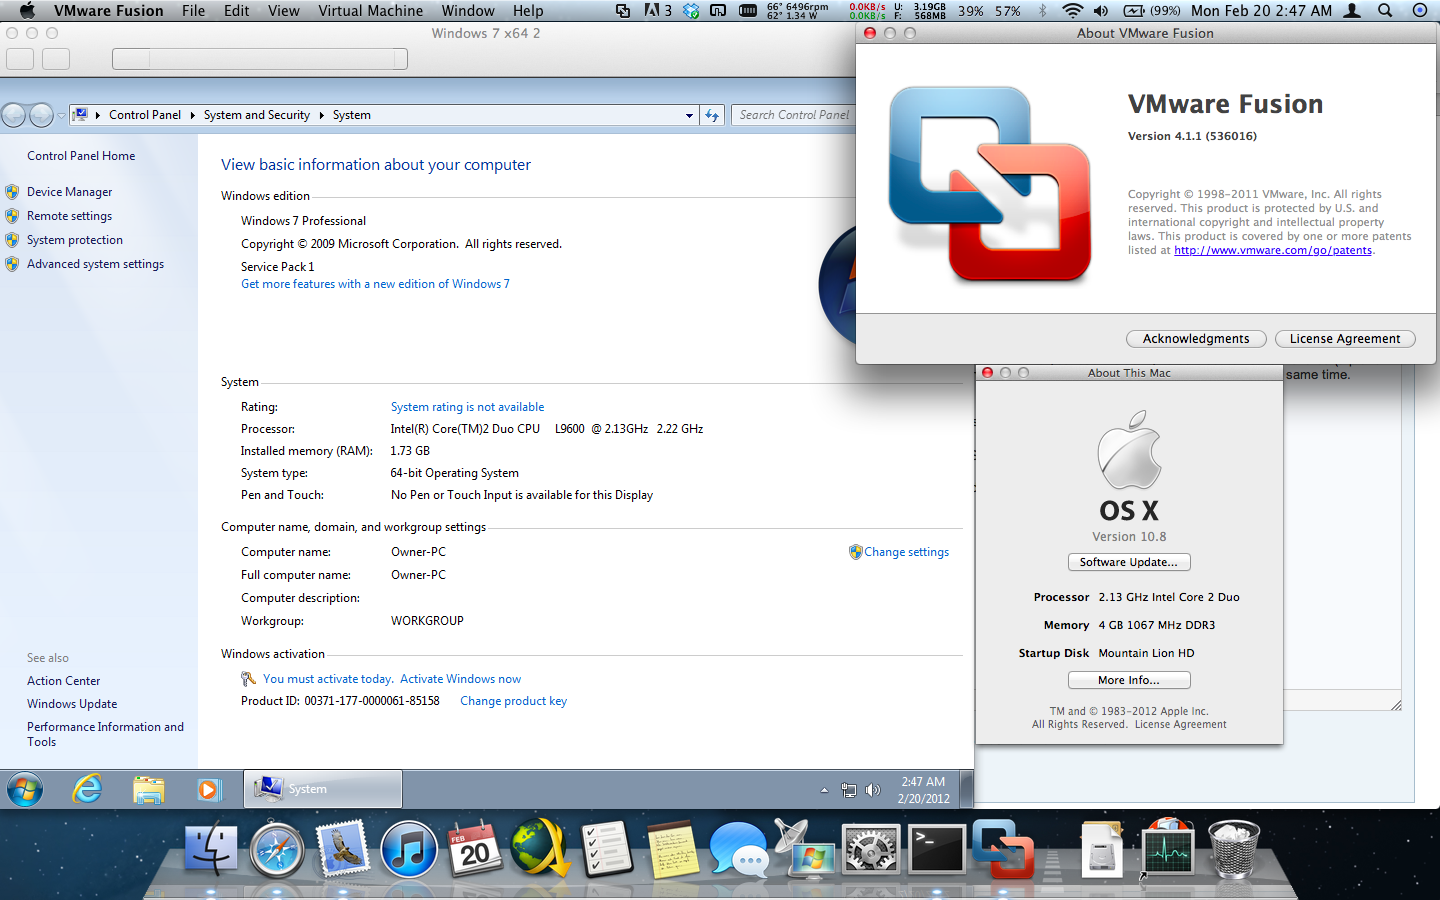The width and height of the screenshot is (1440, 900).
Task: Click the Bluetooth icon in the menu bar
Action: [1043, 10]
